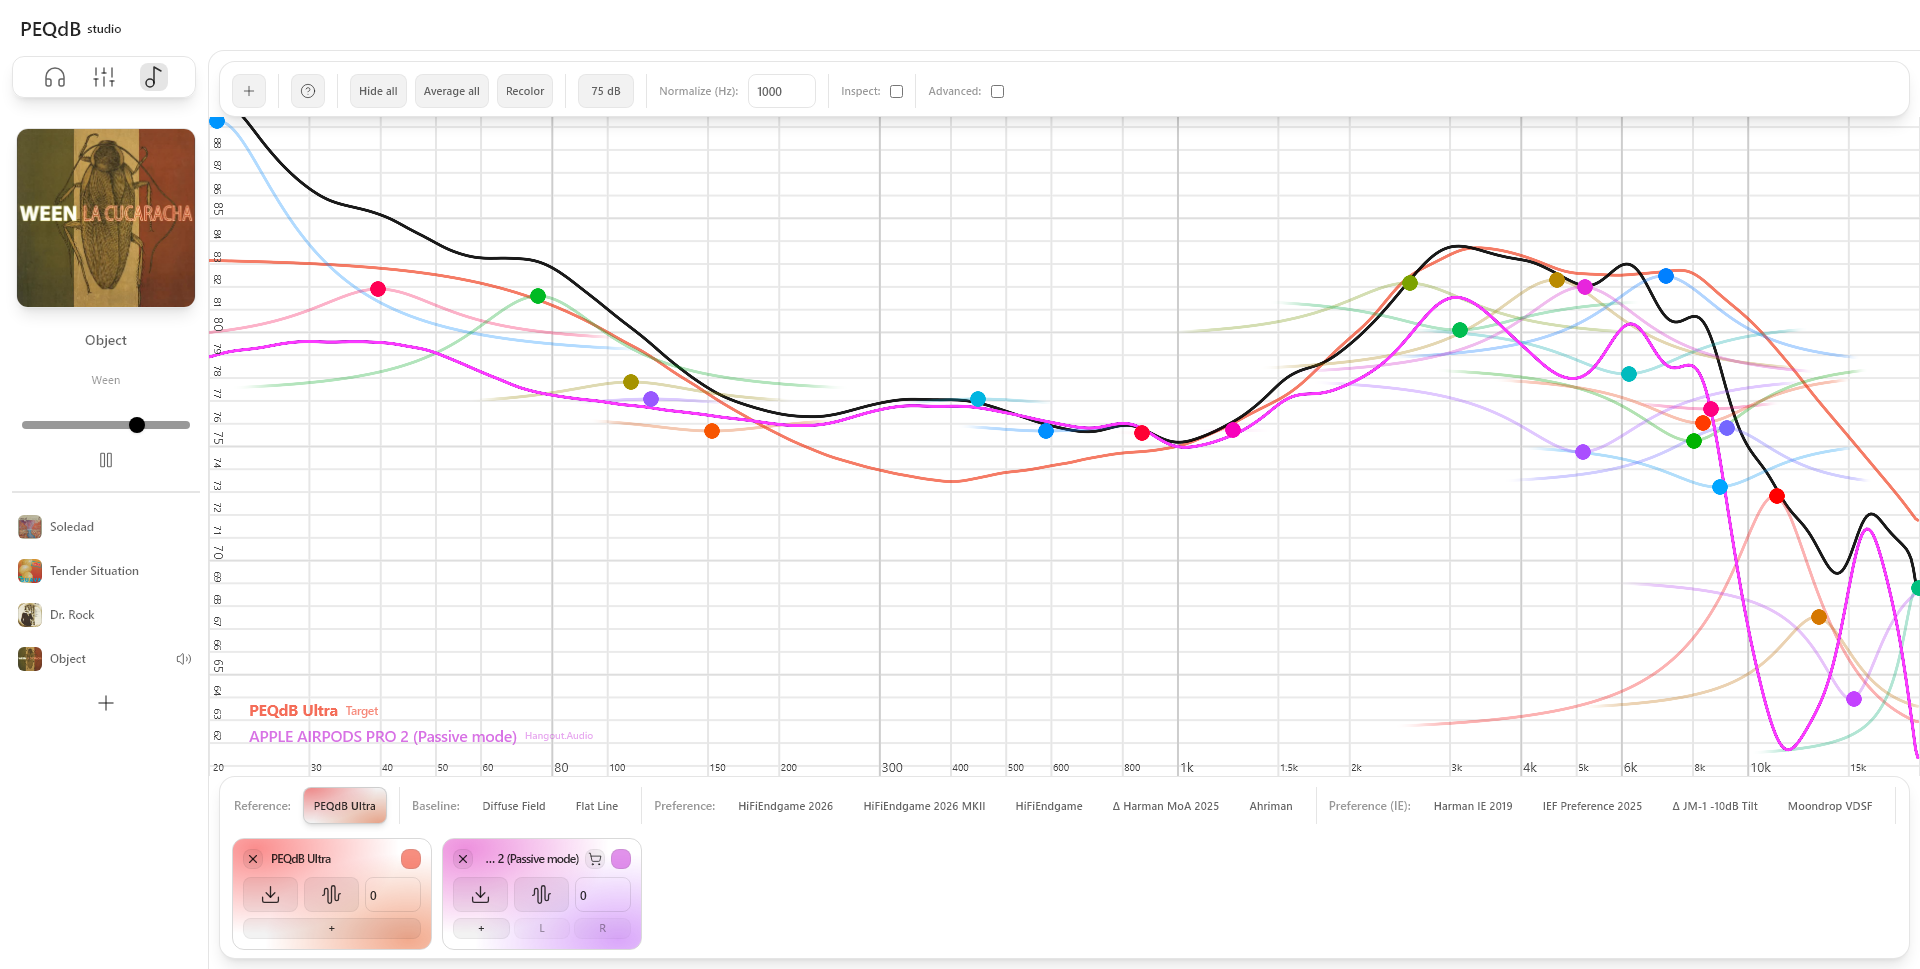
Task: Toggle the L channel on Passive mode card
Action: pos(542,928)
